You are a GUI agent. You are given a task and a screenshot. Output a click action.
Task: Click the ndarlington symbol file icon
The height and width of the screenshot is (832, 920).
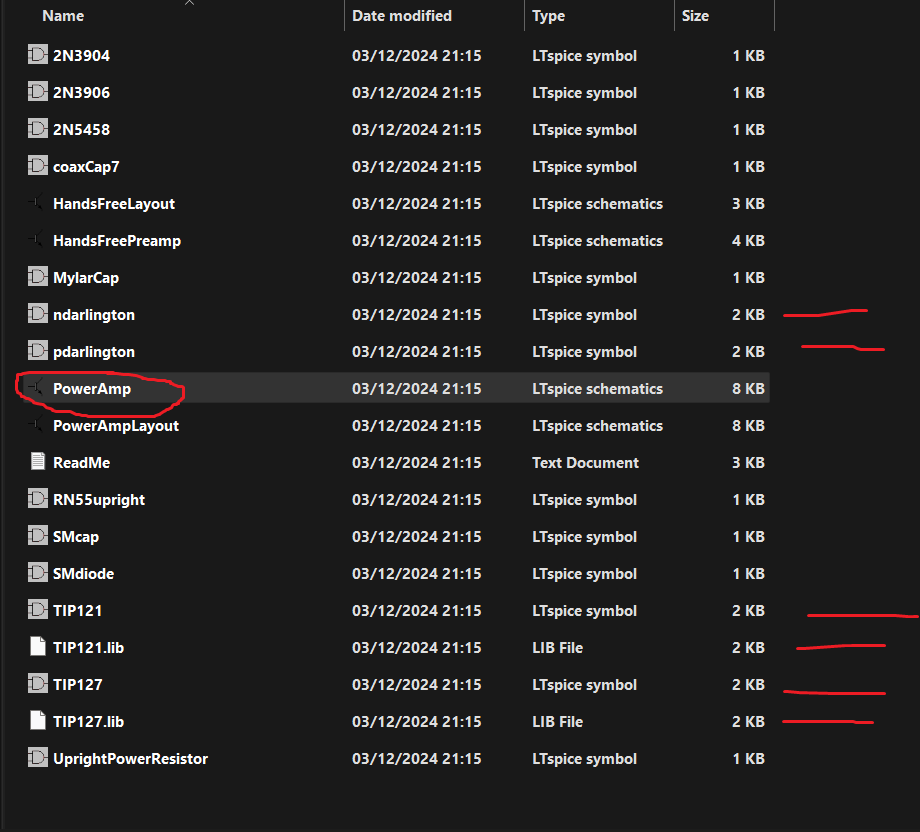pyautogui.click(x=38, y=314)
